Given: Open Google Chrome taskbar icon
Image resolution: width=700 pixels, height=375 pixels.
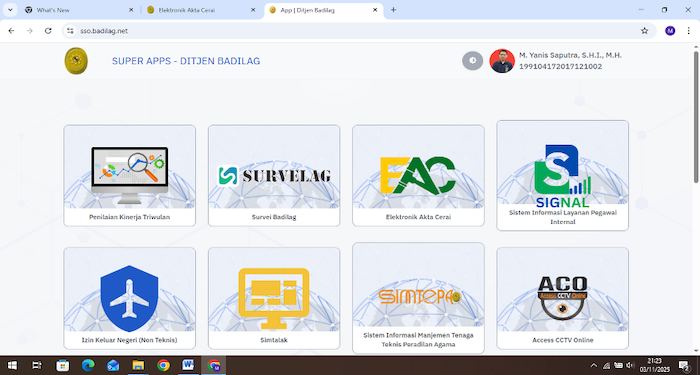Looking at the screenshot, I should (x=163, y=366).
